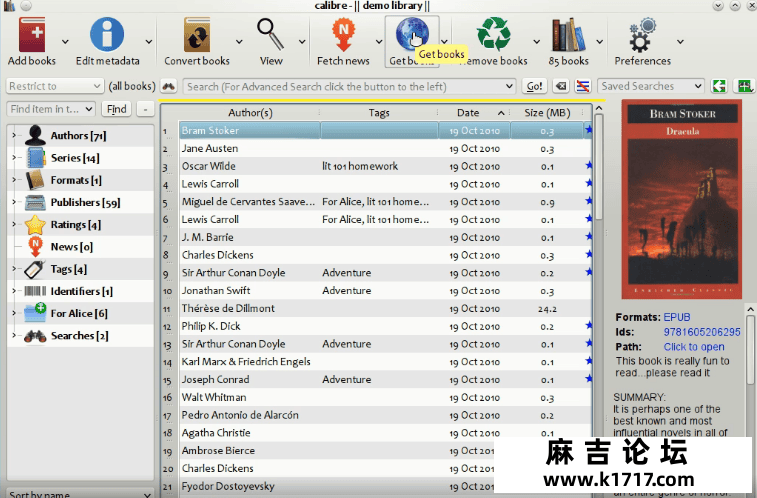Open the EPUB format link

click(x=677, y=317)
